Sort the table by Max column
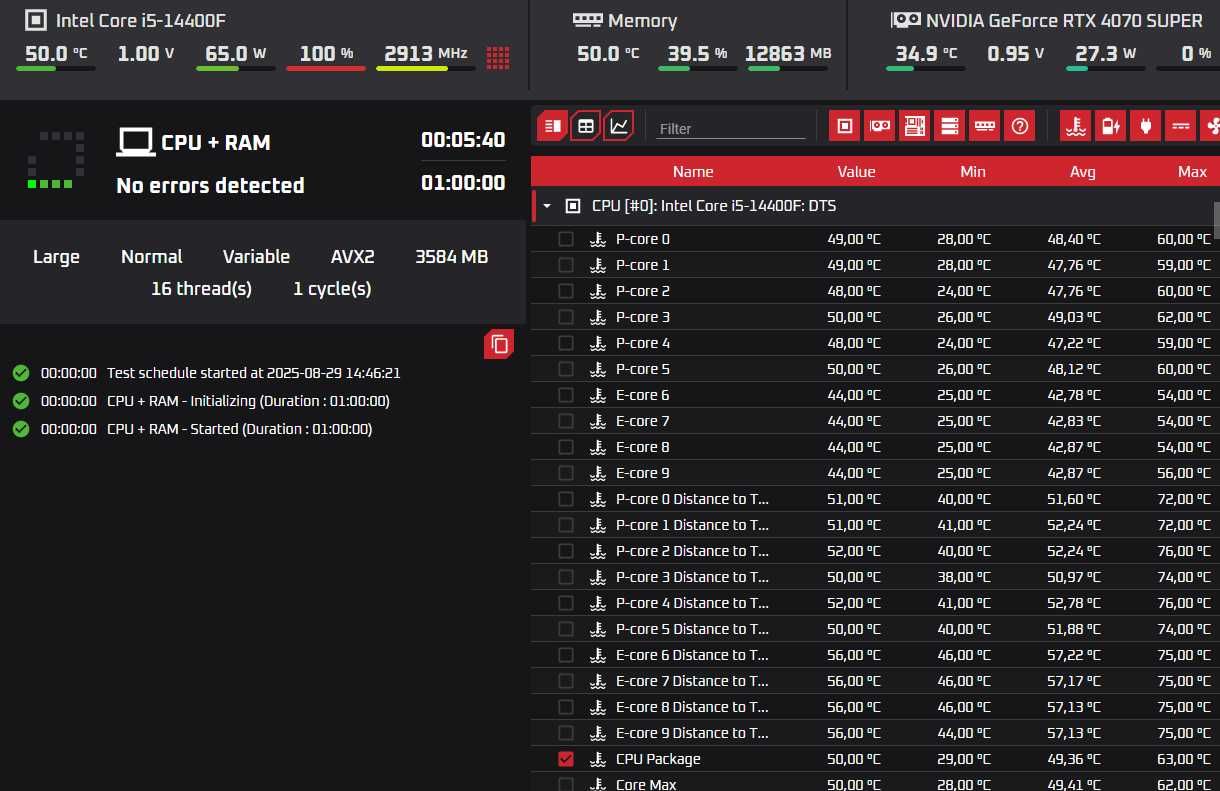1220x791 pixels. coord(1192,172)
